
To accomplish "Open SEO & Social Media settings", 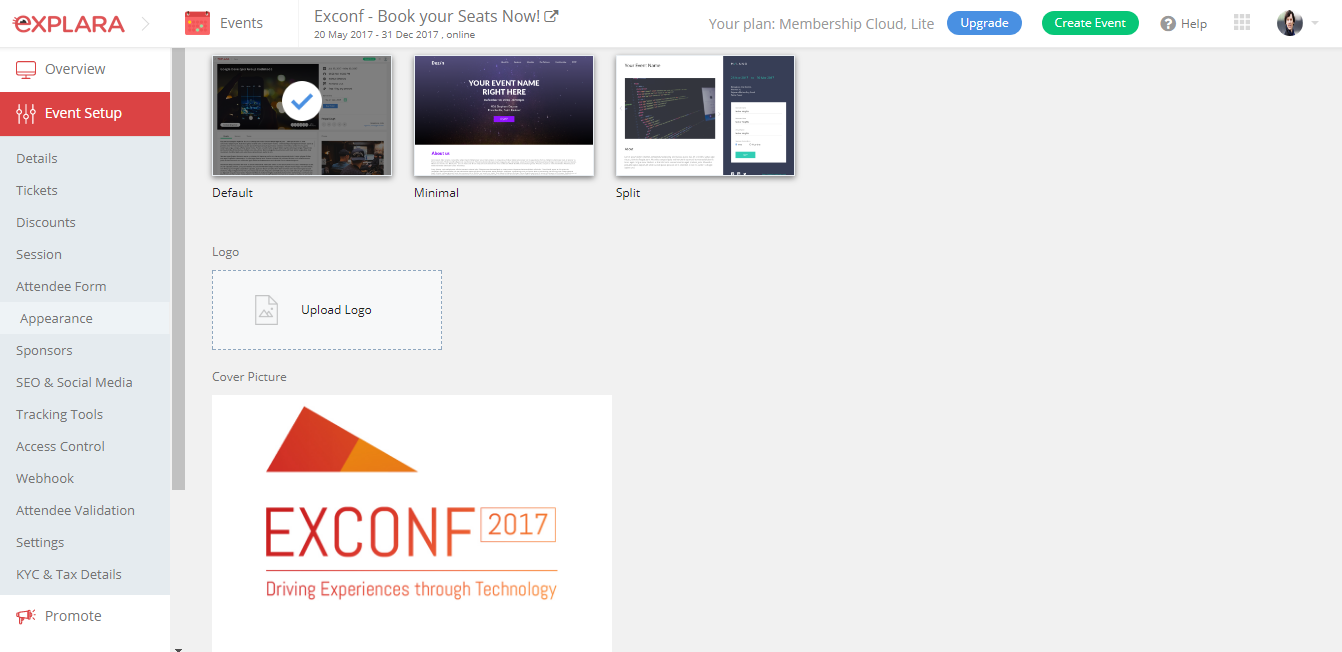I will pos(74,382).
